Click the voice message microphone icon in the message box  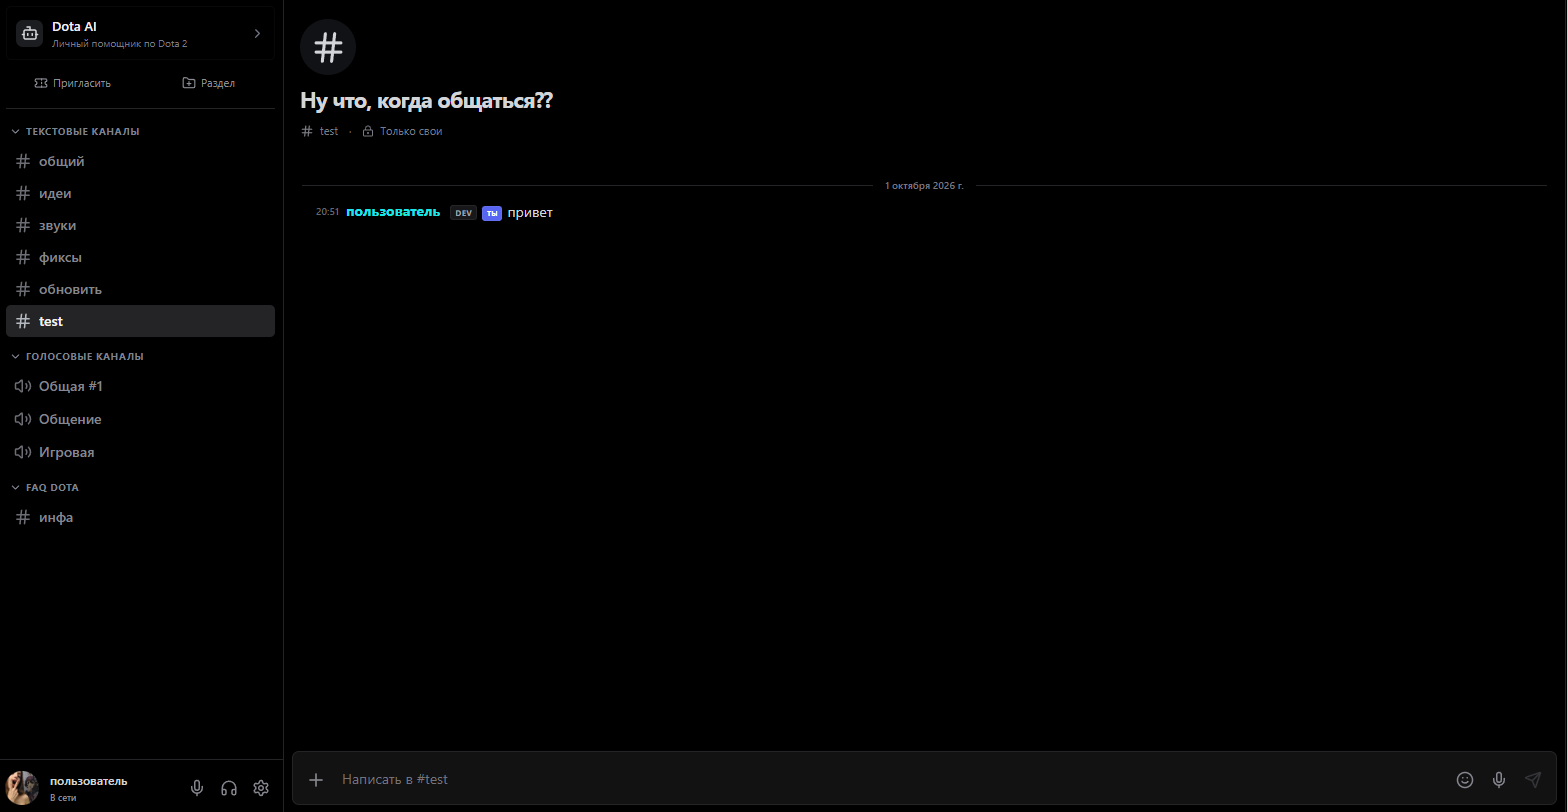(x=1499, y=779)
